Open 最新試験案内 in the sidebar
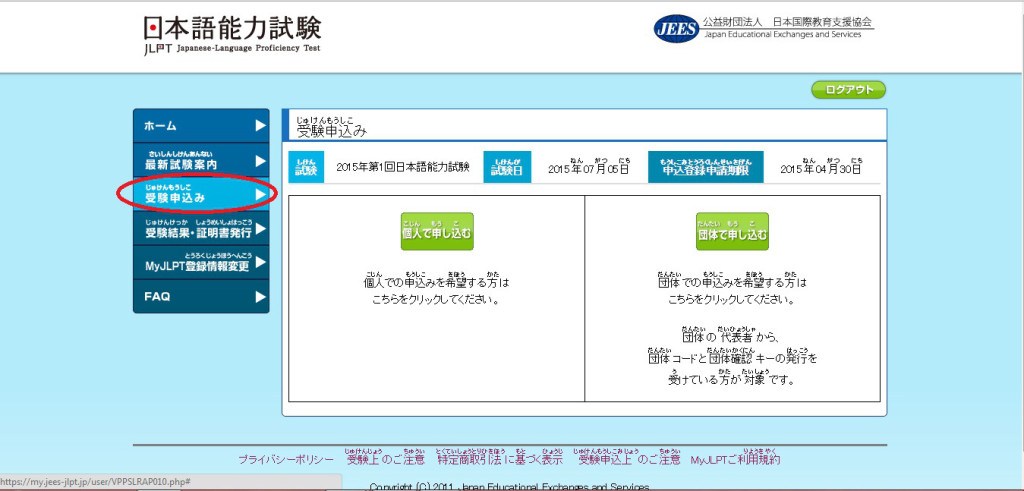The width and height of the screenshot is (1024, 491). pyautogui.click(x=201, y=161)
